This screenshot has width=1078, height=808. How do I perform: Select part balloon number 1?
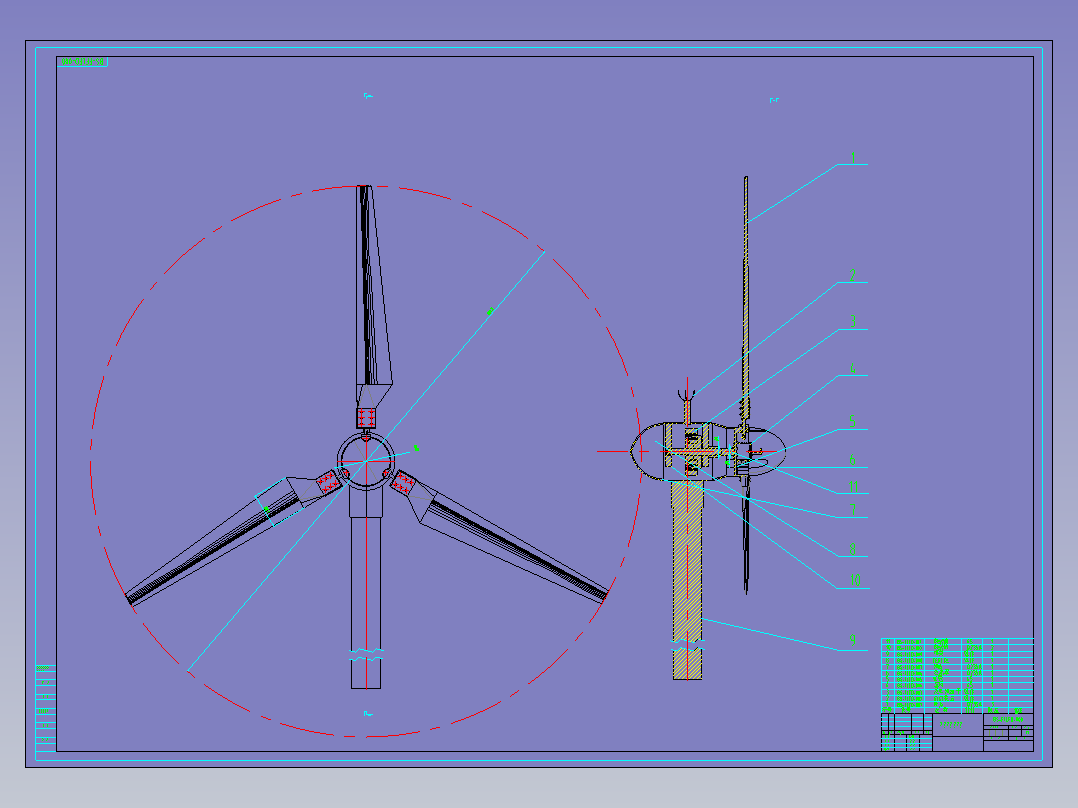point(853,157)
